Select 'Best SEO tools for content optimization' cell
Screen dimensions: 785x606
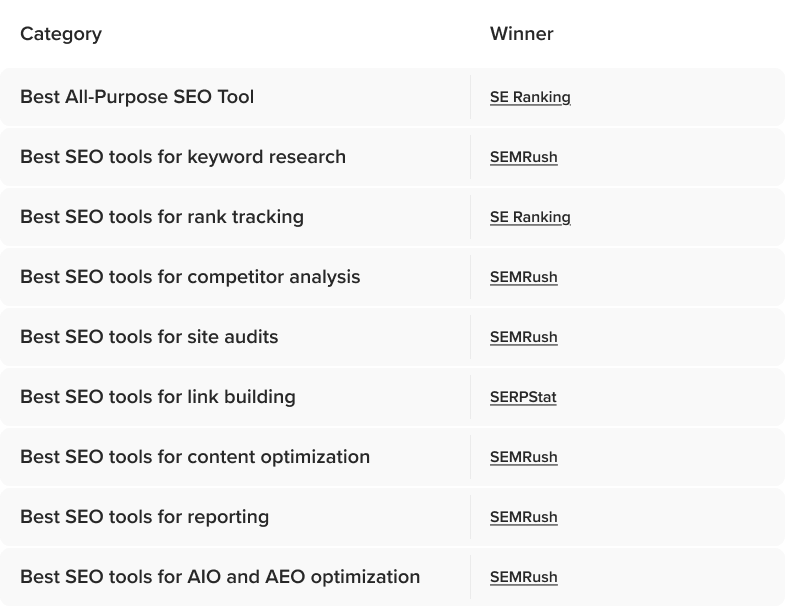tap(195, 457)
